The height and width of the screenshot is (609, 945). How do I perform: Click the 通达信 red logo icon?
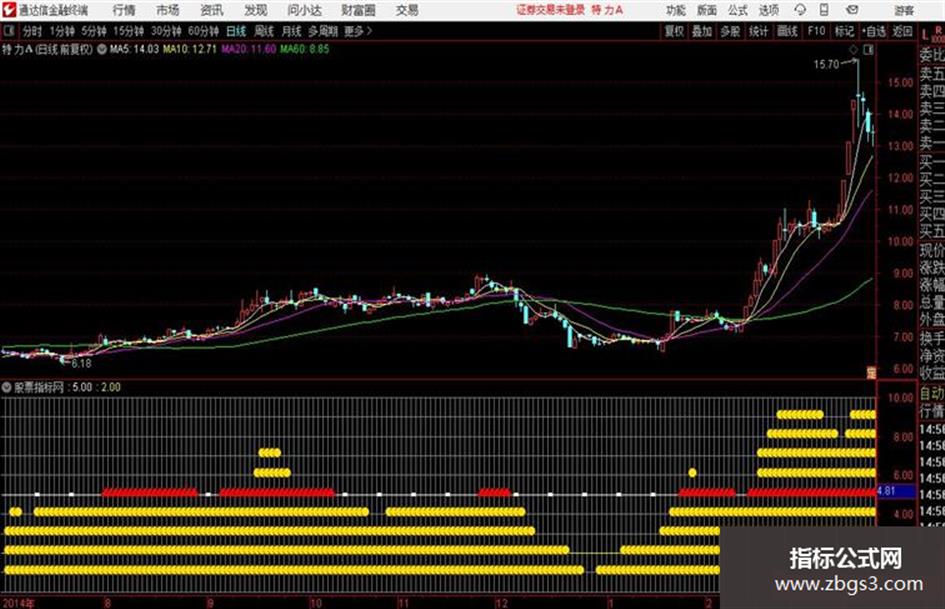click(x=10, y=10)
